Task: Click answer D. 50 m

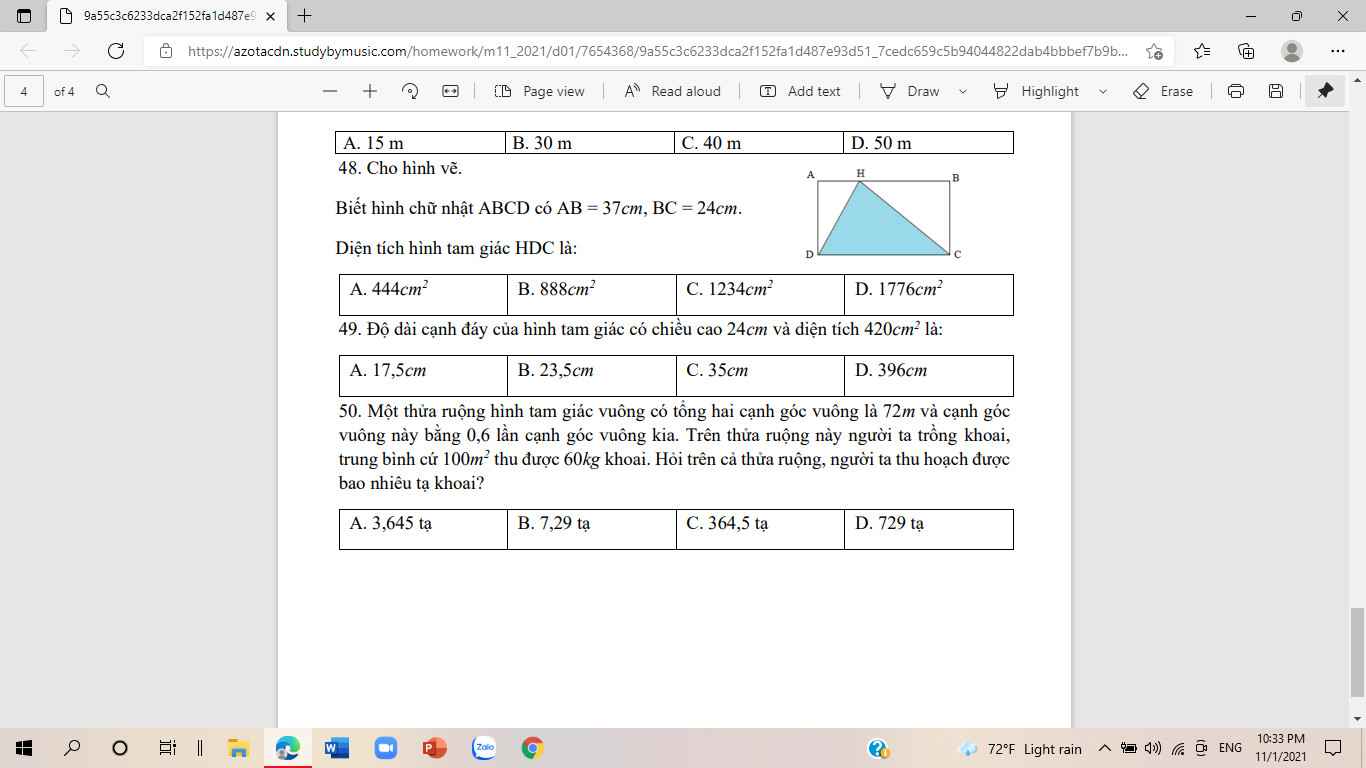Action: click(928, 143)
